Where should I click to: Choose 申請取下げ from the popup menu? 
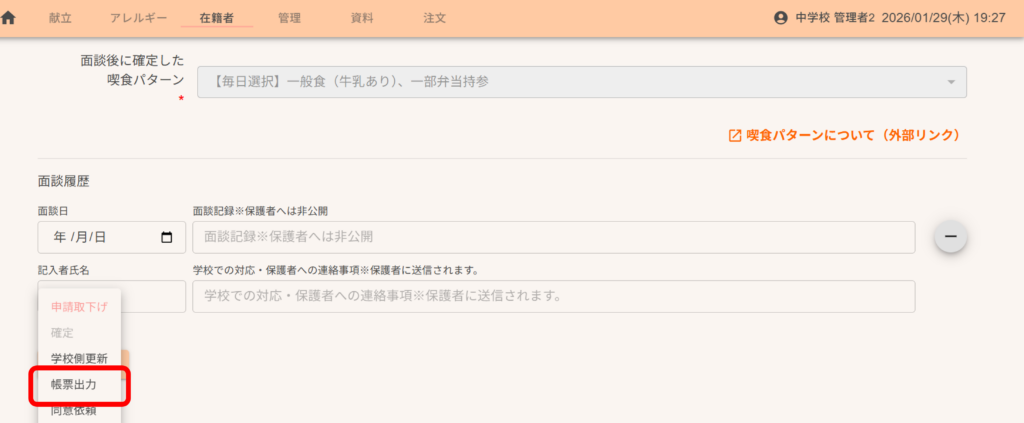coord(79,307)
